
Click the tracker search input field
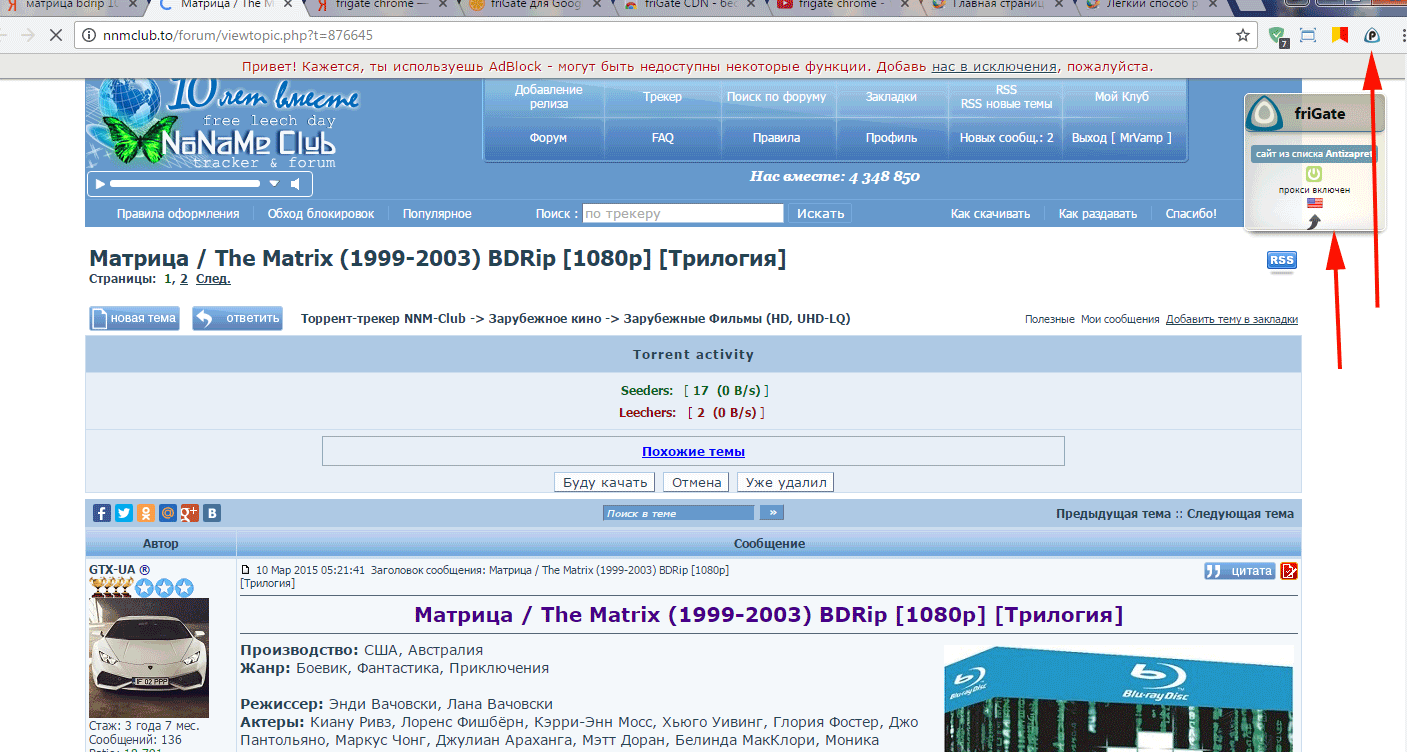point(682,213)
